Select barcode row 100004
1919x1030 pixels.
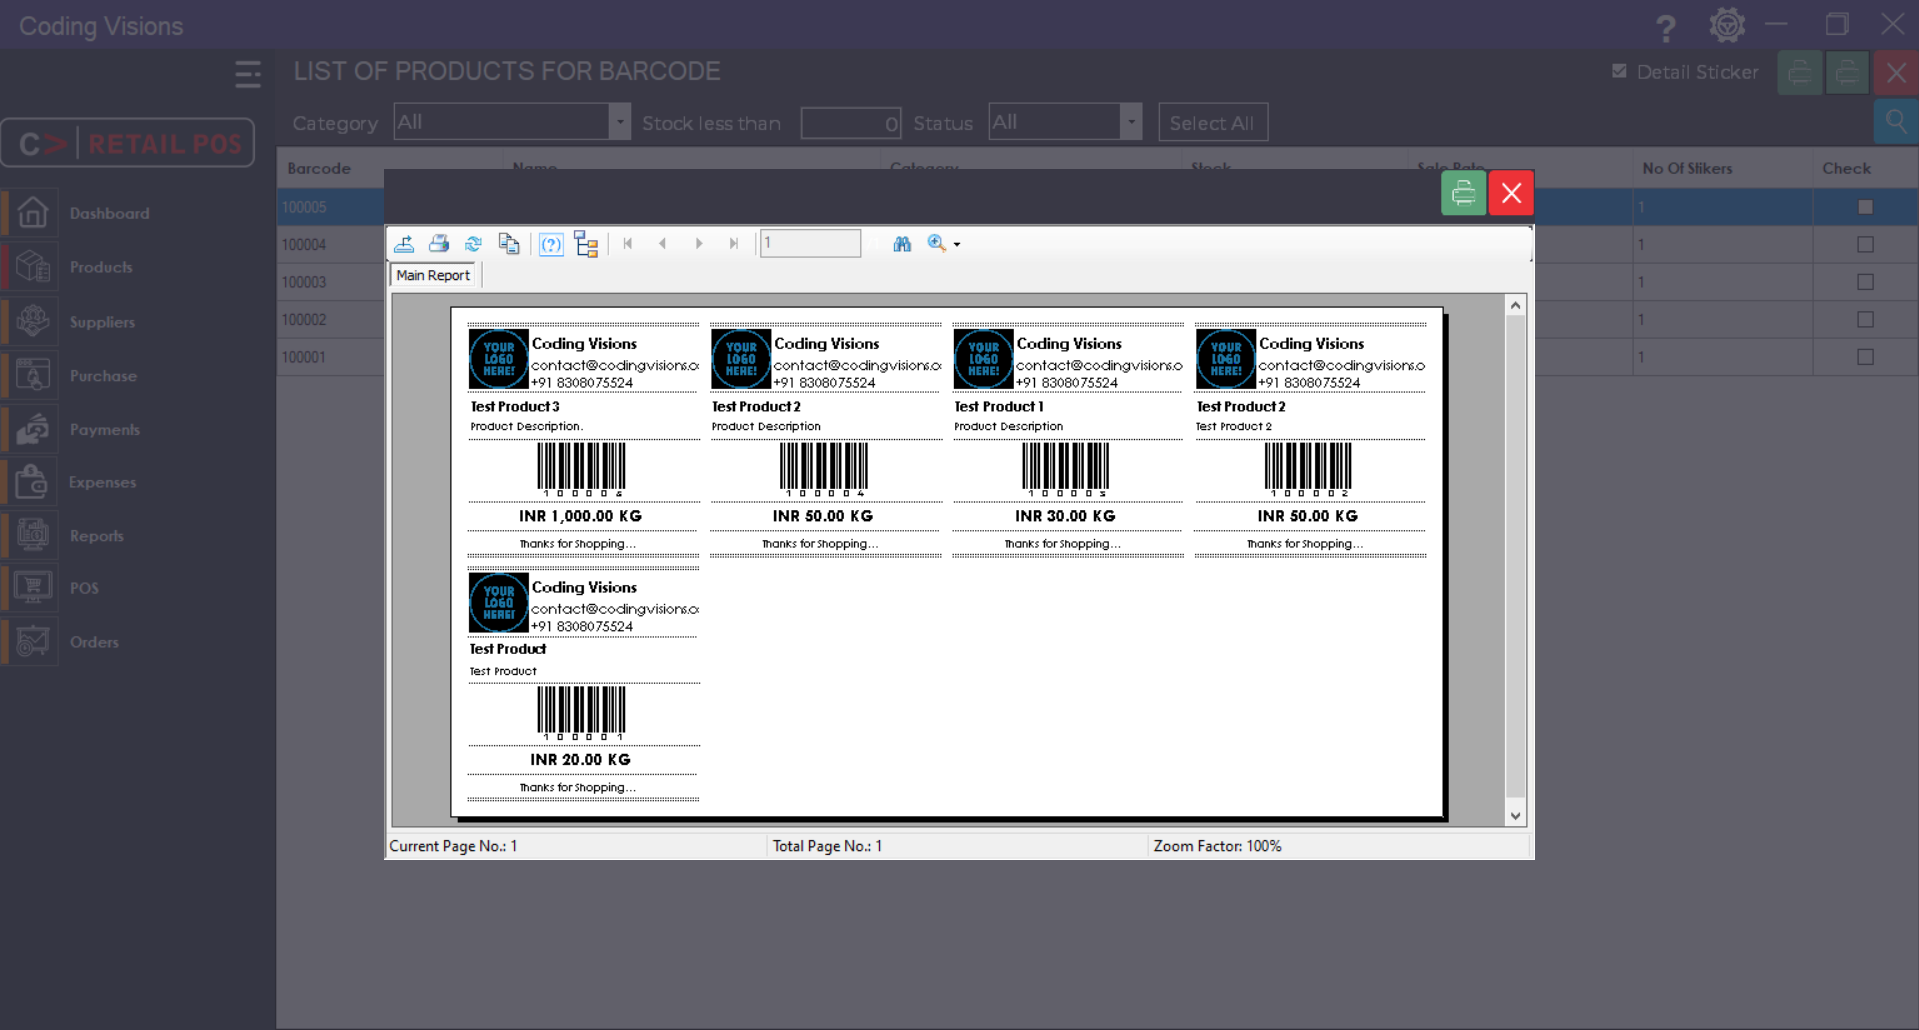[1097, 244]
